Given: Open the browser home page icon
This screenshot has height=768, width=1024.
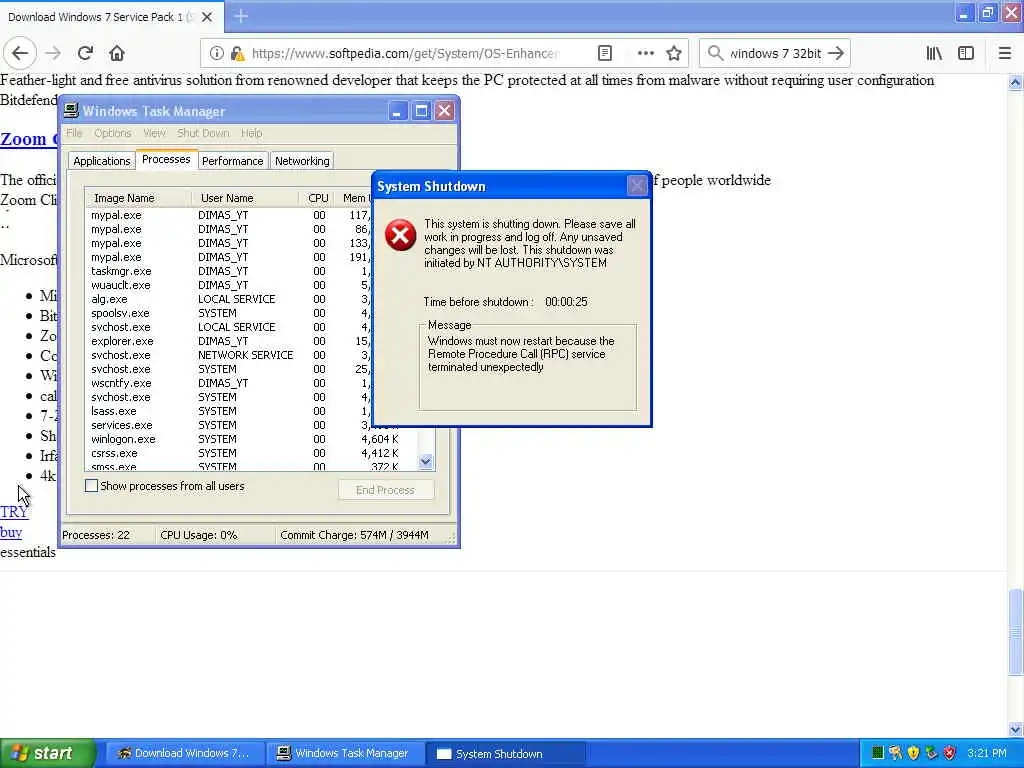Looking at the screenshot, I should coord(116,54).
